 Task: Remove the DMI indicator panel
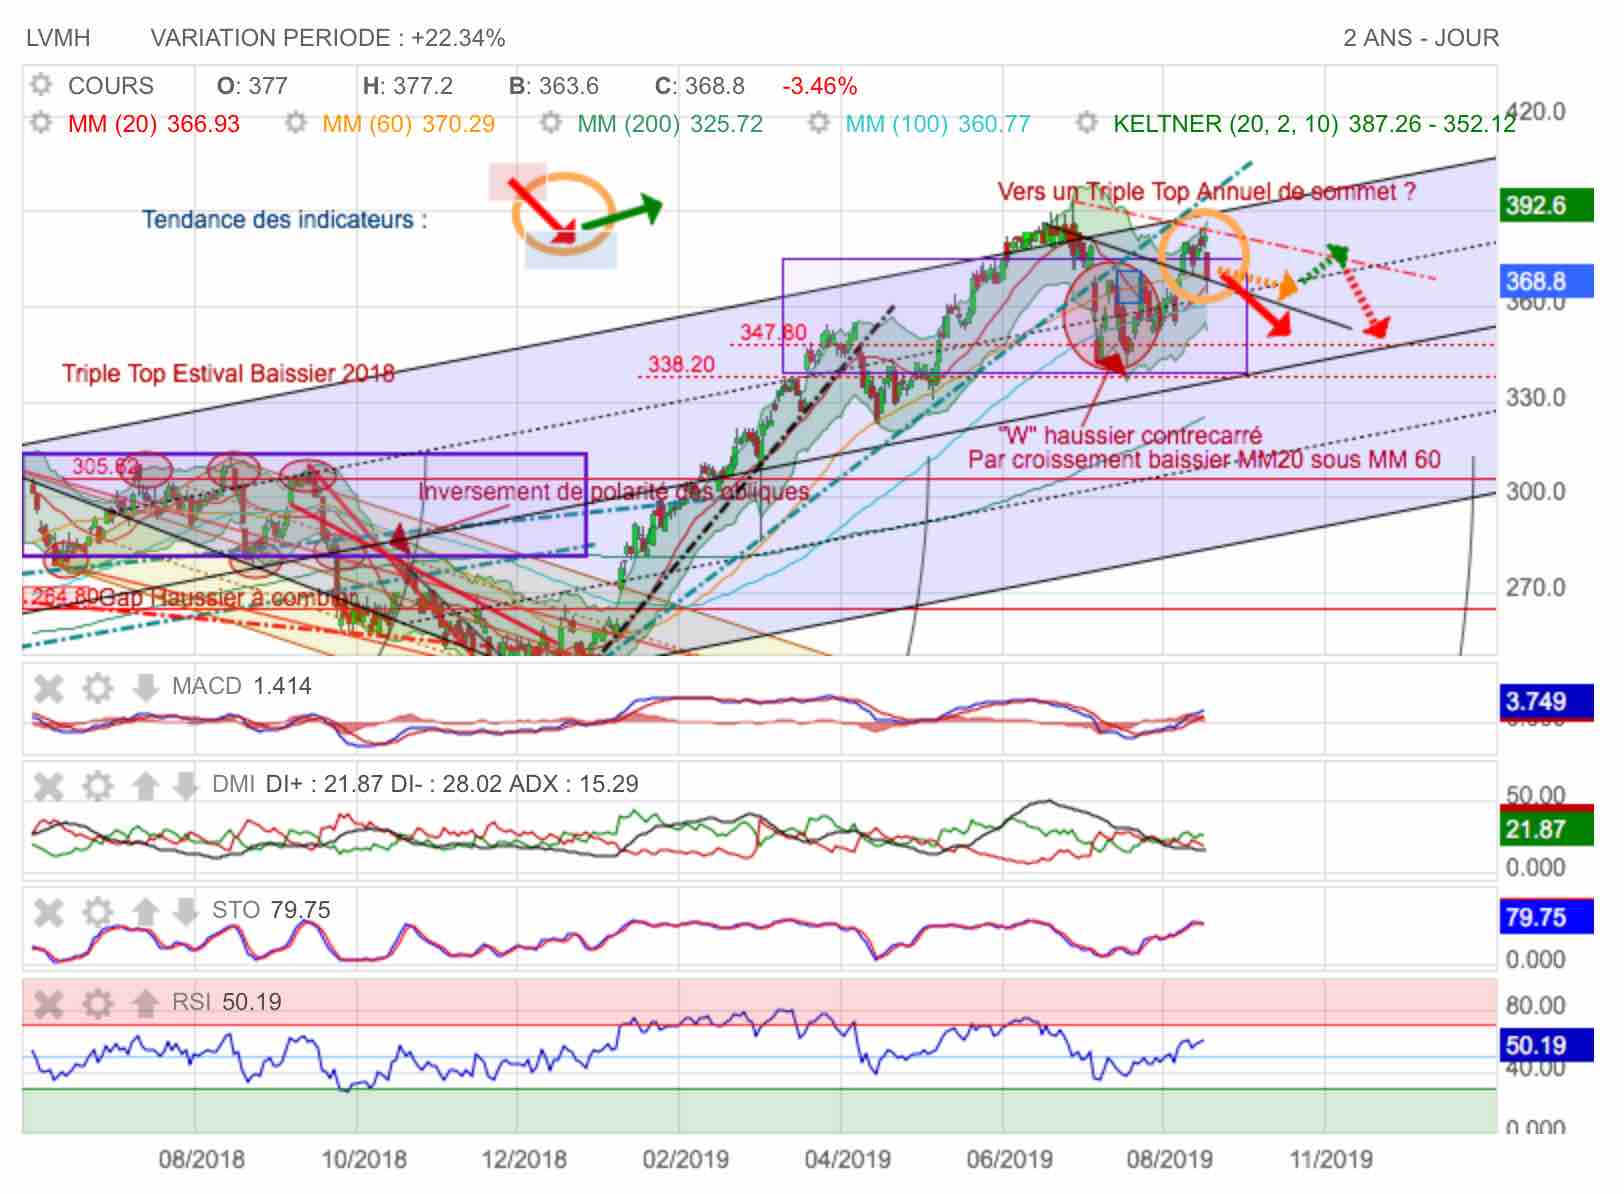pyautogui.click(x=48, y=785)
